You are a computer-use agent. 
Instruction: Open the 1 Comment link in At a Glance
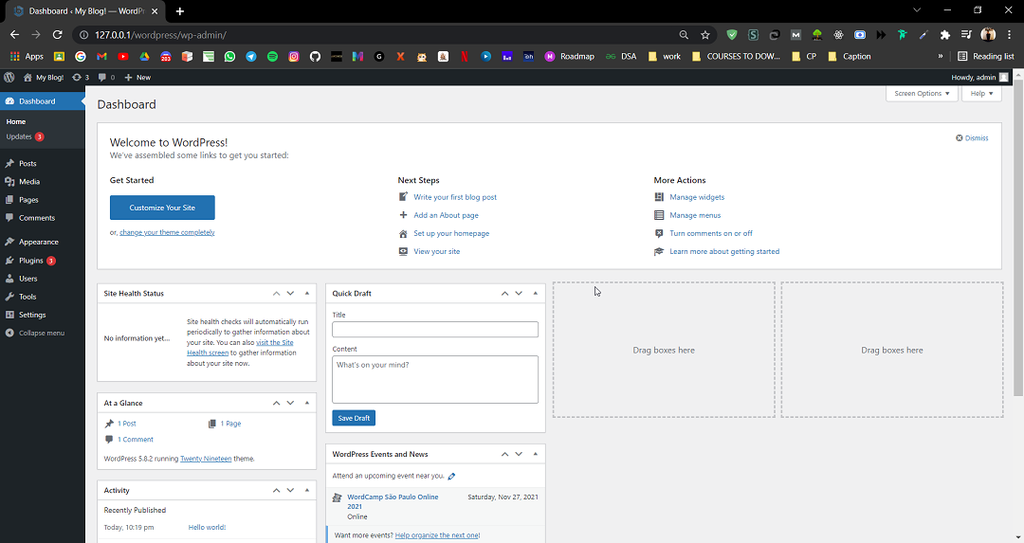(135, 440)
